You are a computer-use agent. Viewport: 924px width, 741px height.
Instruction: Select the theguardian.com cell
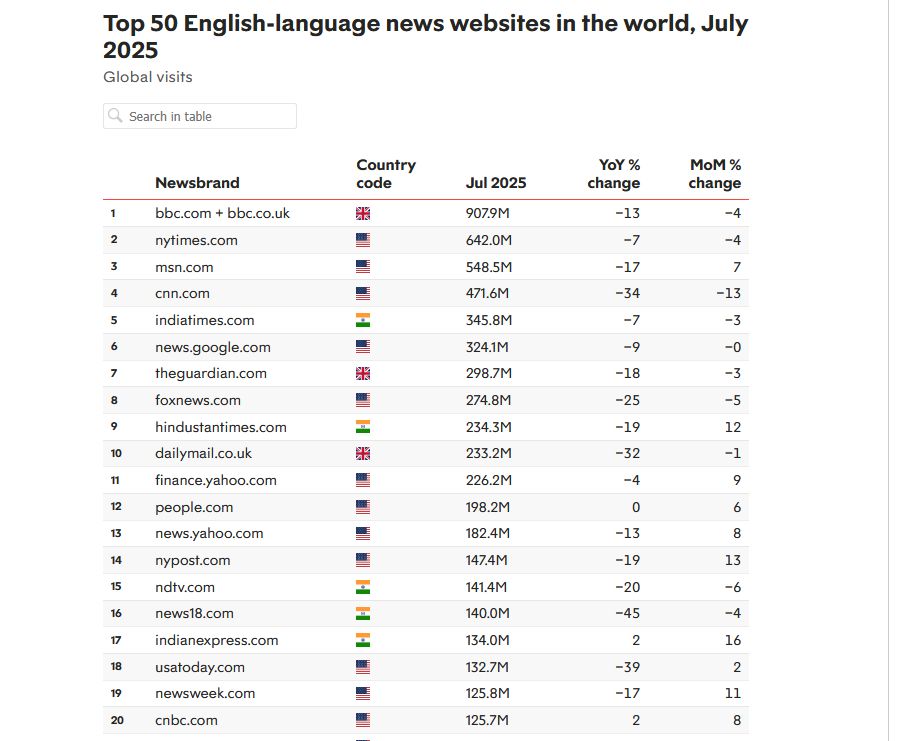[x=211, y=374]
